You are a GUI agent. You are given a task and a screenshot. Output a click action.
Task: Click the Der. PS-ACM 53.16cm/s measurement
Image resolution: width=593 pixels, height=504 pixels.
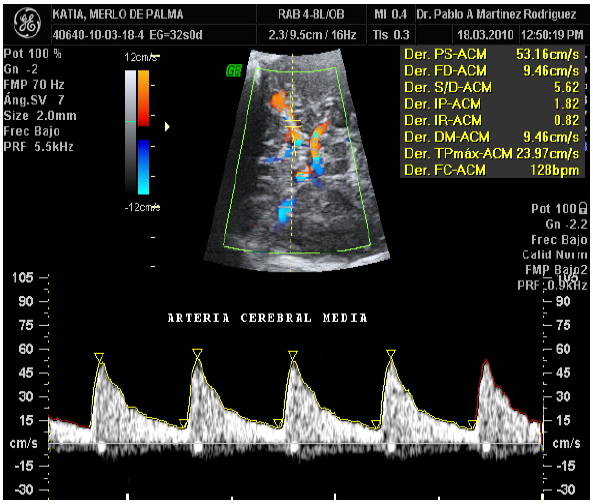click(492, 54)
